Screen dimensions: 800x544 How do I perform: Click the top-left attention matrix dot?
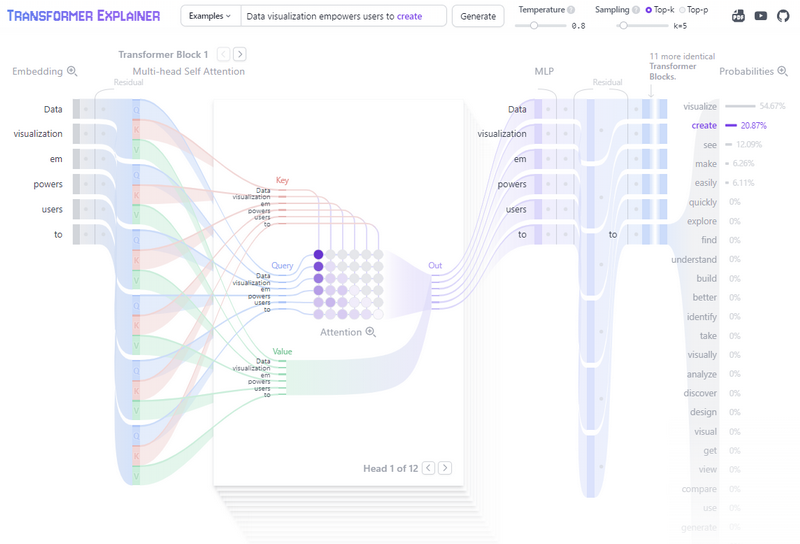(x=318, y=254)
